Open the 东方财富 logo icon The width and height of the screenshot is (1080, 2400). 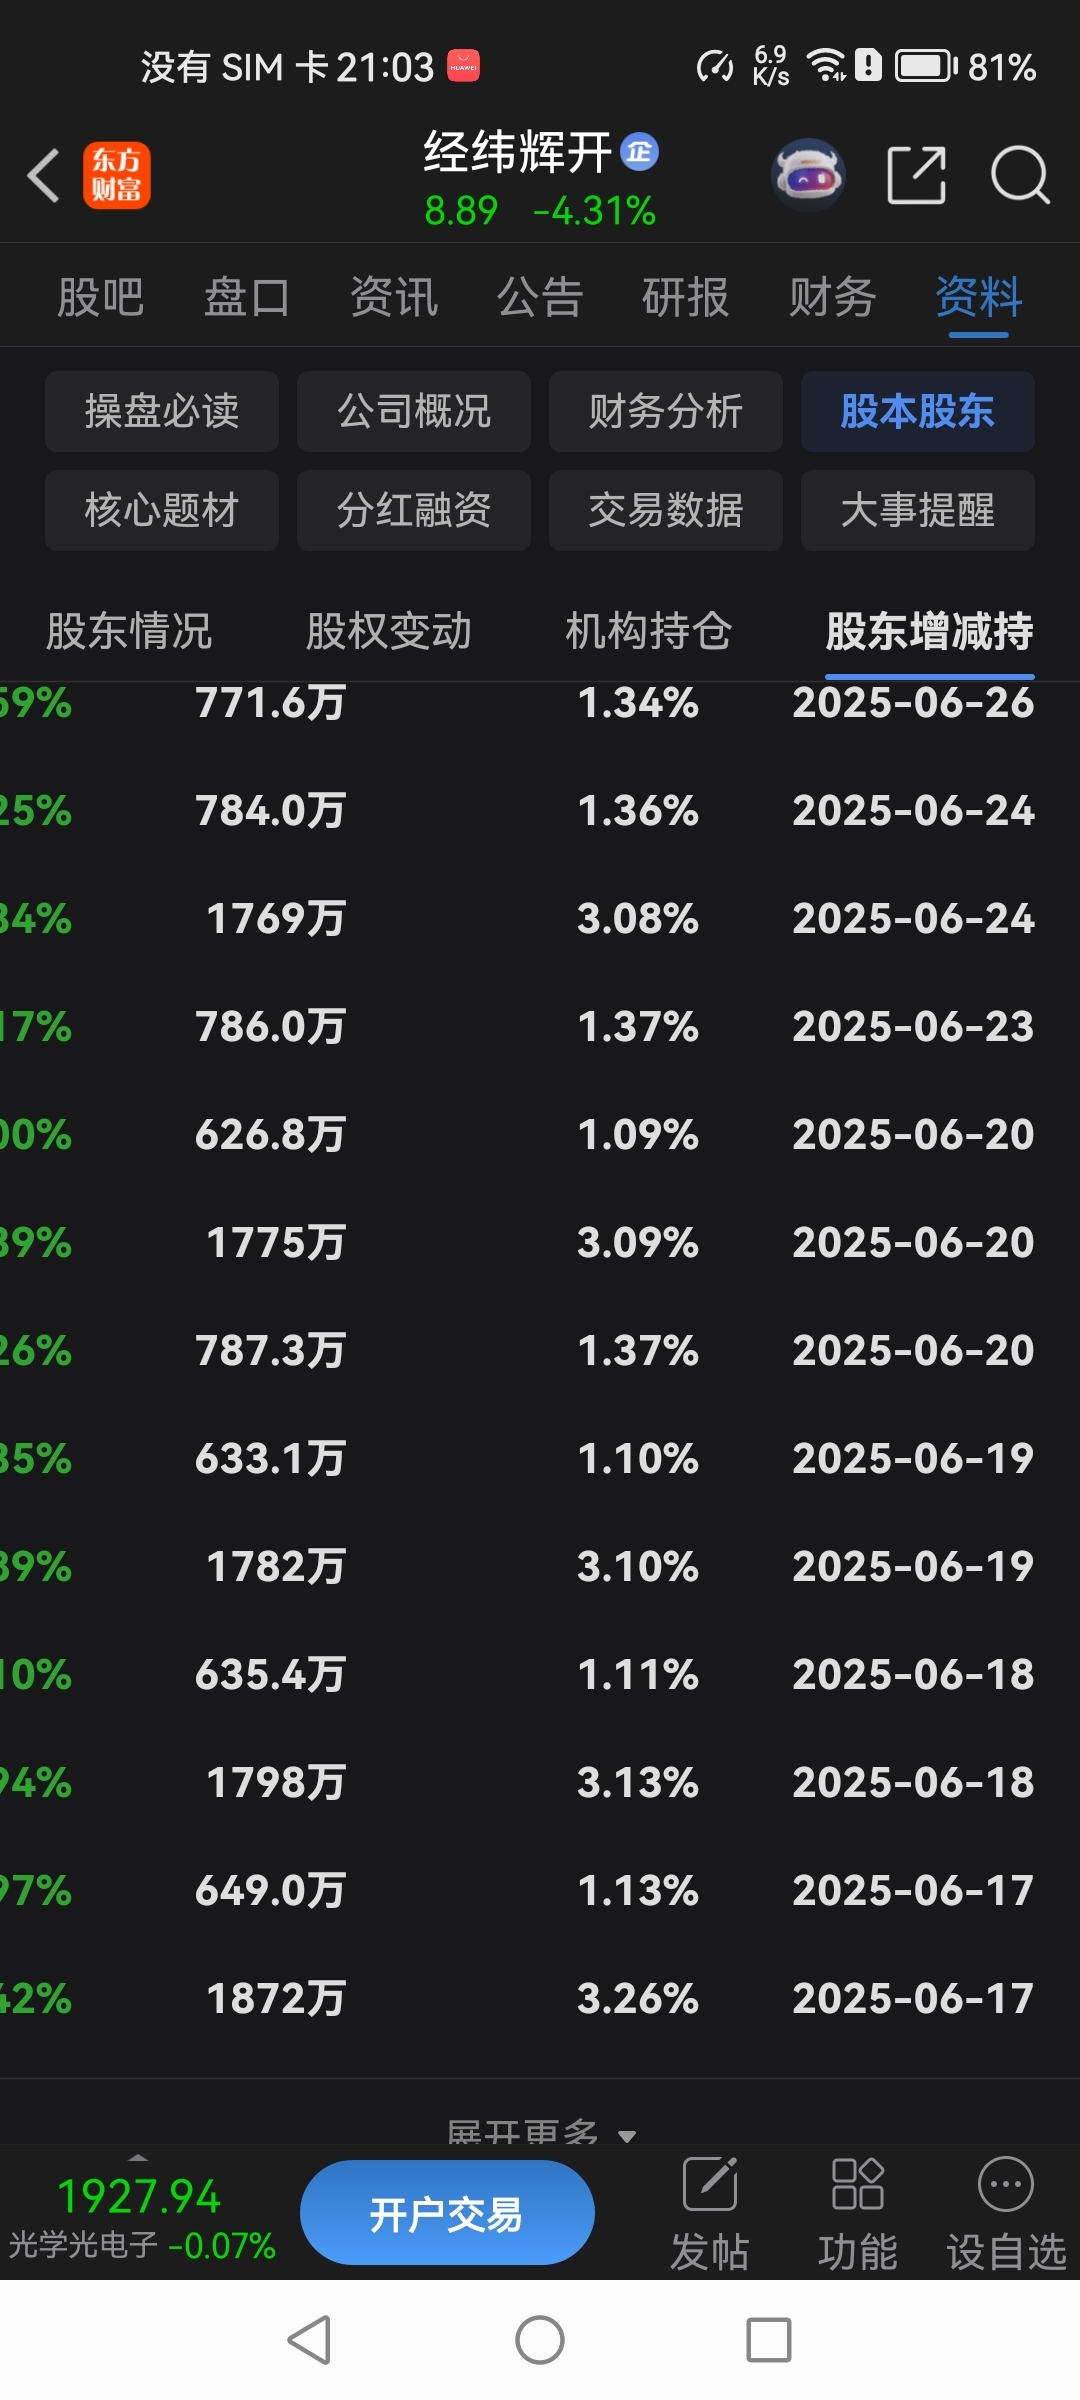117,176
